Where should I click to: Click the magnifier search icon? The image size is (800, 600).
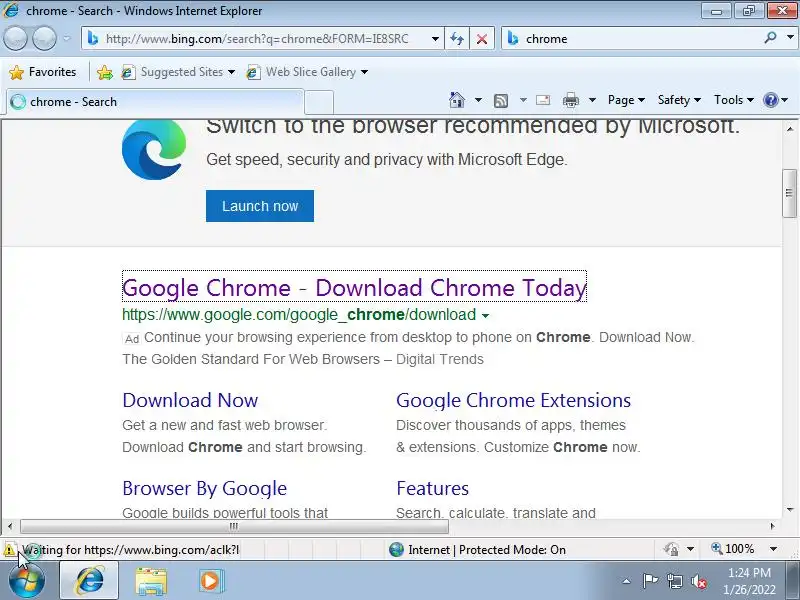[770, 38]
